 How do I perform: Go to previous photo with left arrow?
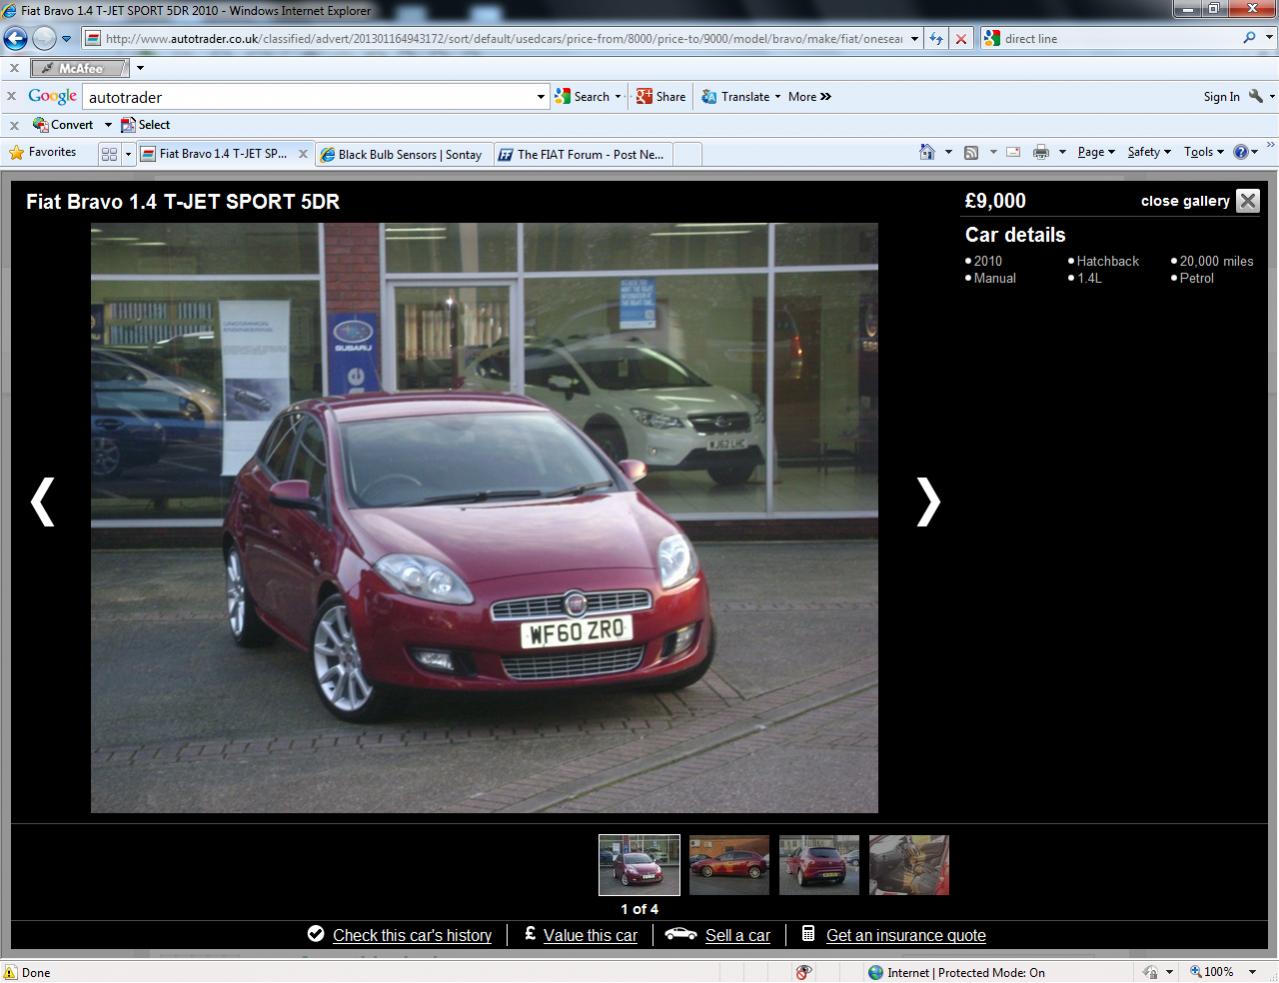click(x=42, y=501)
